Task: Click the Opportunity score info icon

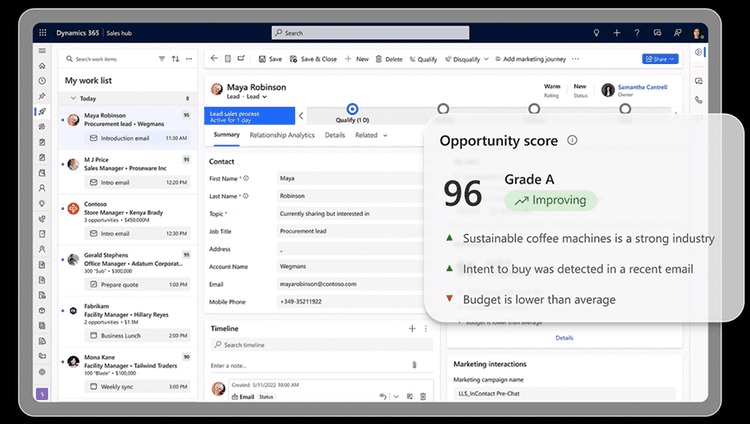Action: coord(572,140)
